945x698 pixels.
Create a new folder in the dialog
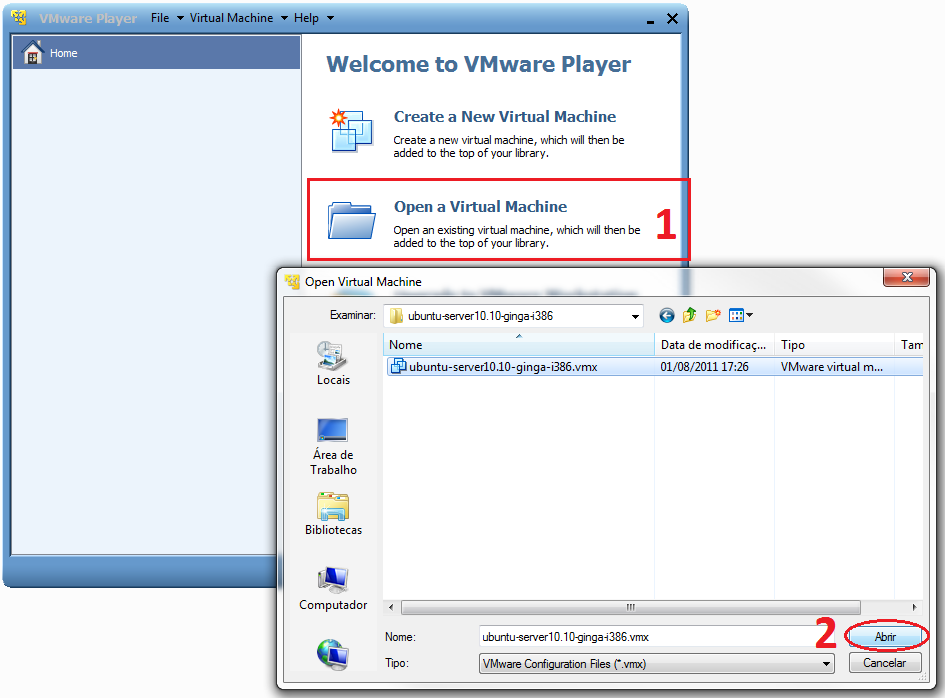(x=713, y=315)
